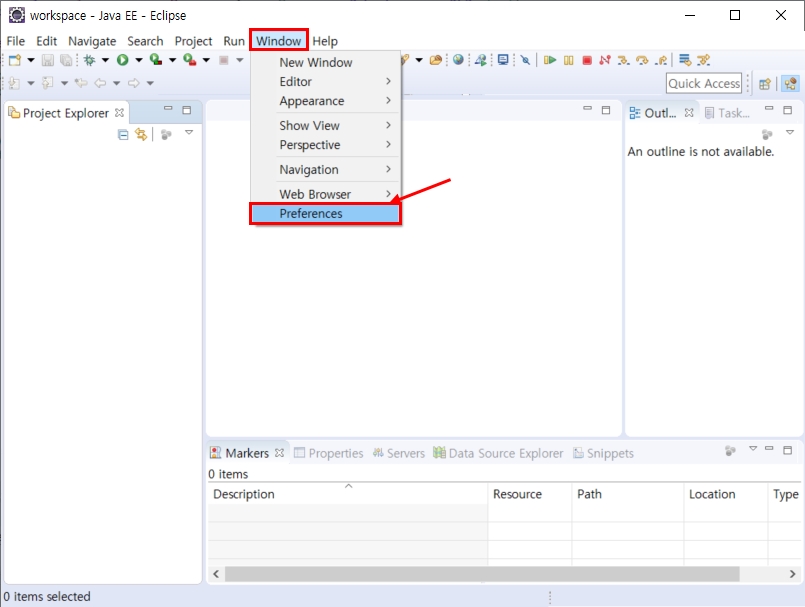Select Preferences from the Window menu

tap(325, 214)
